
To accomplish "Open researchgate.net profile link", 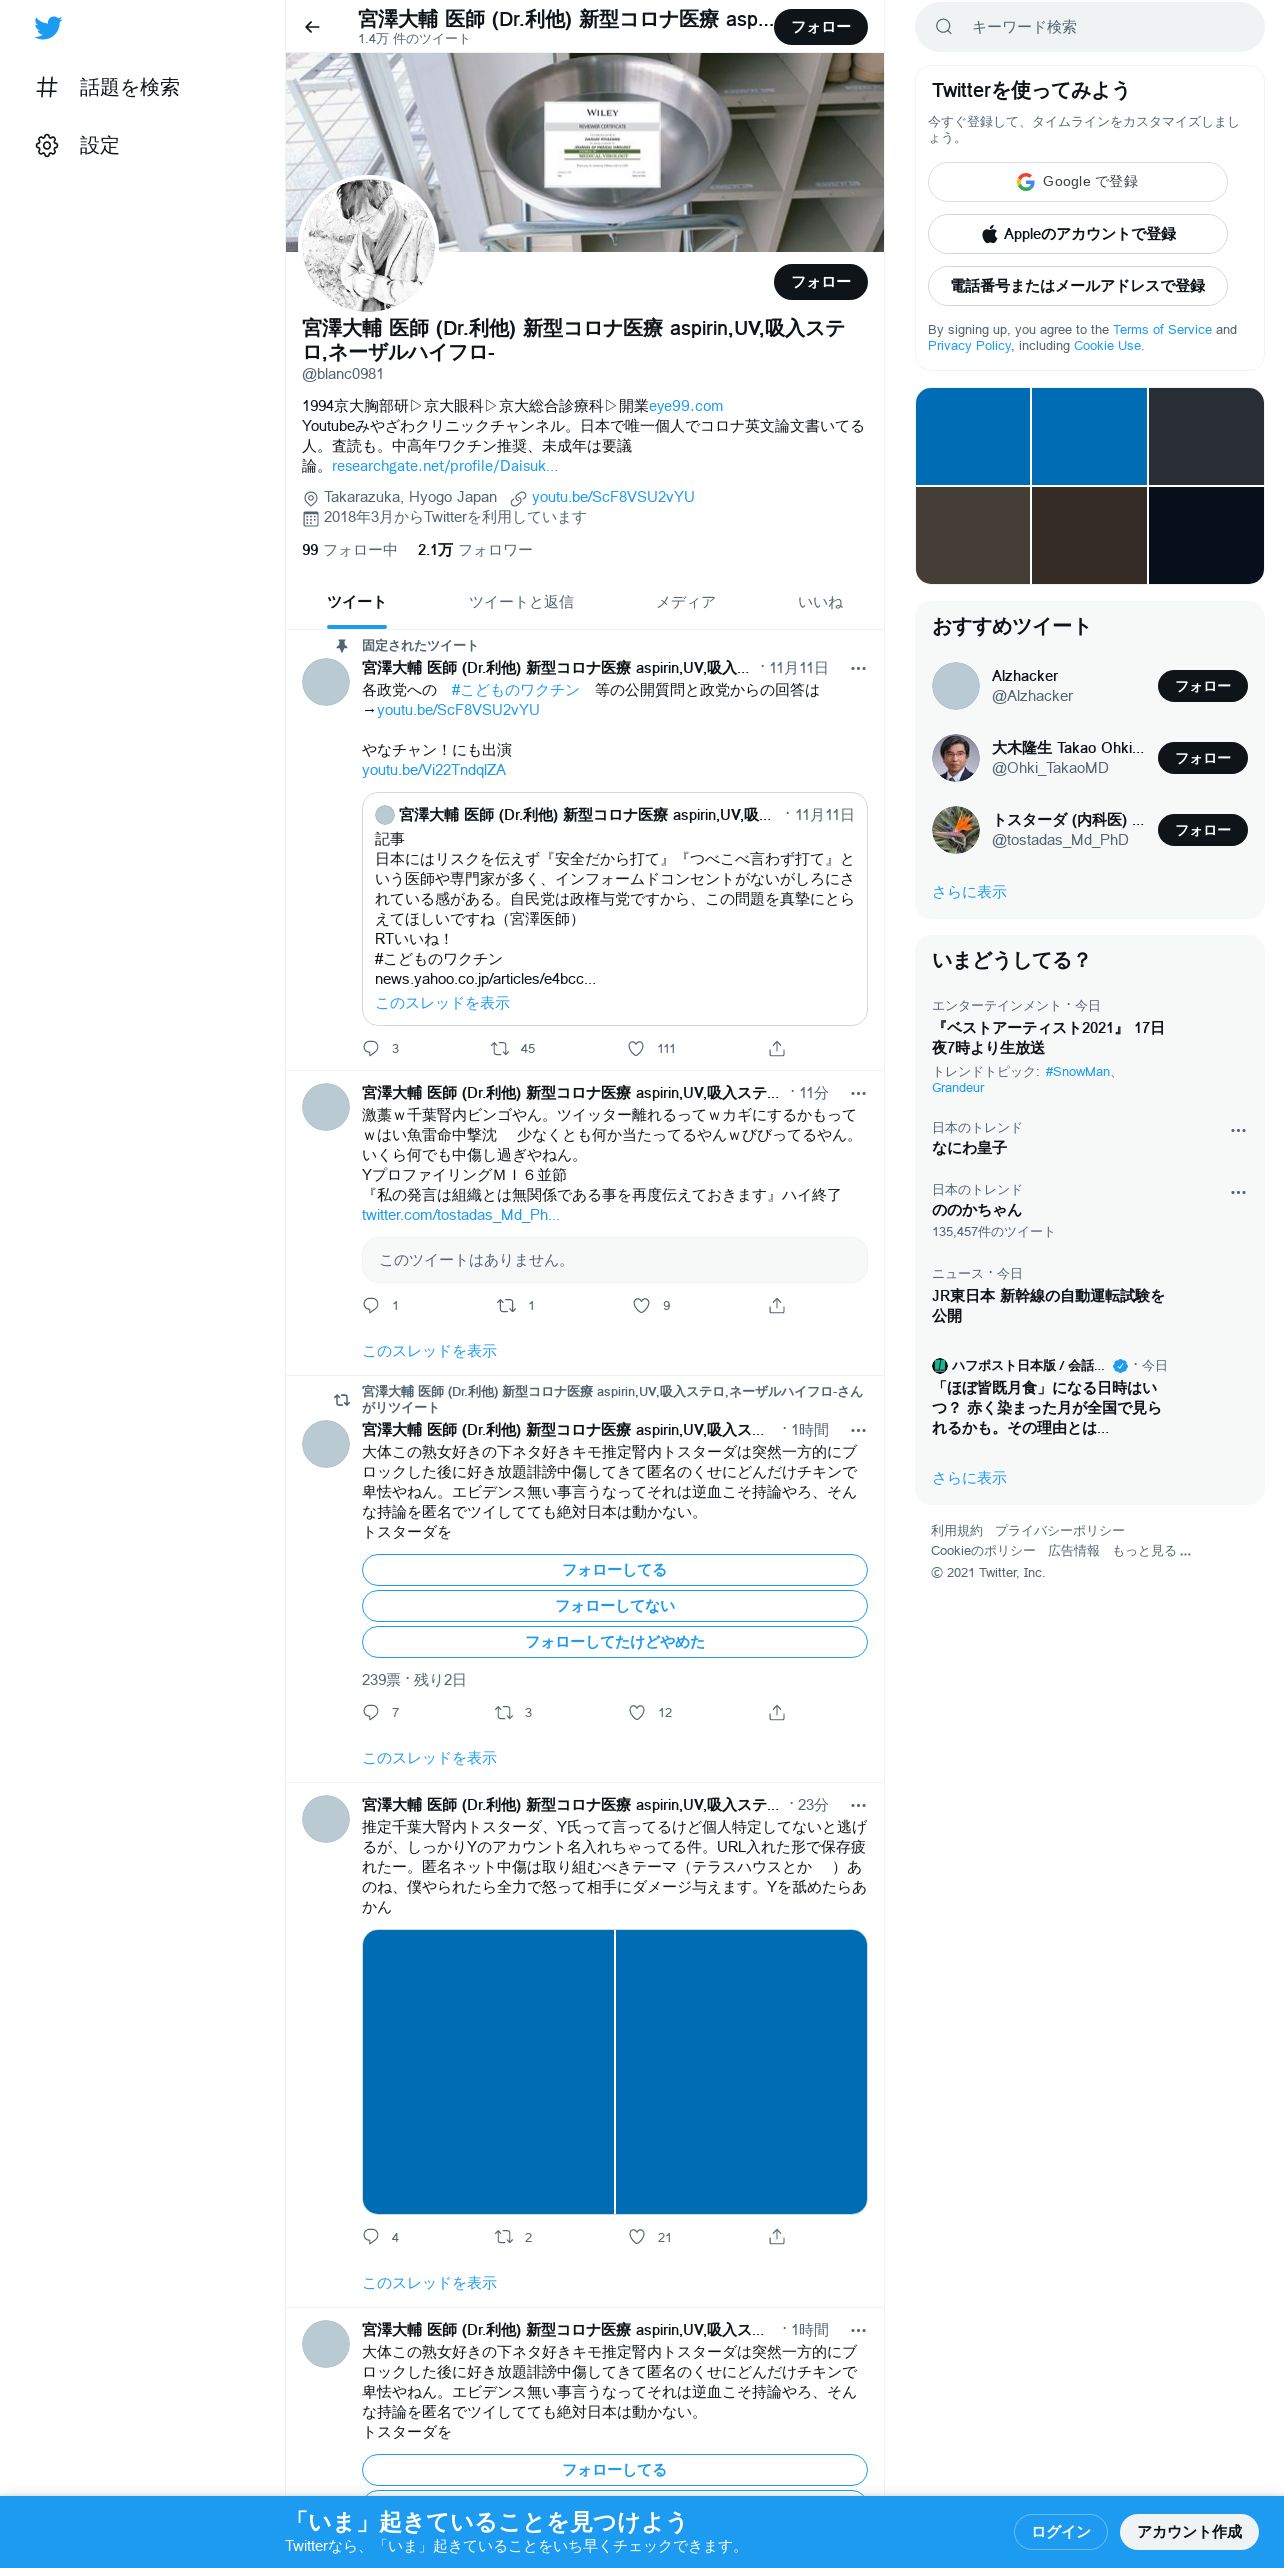I will tap(445, 466).
